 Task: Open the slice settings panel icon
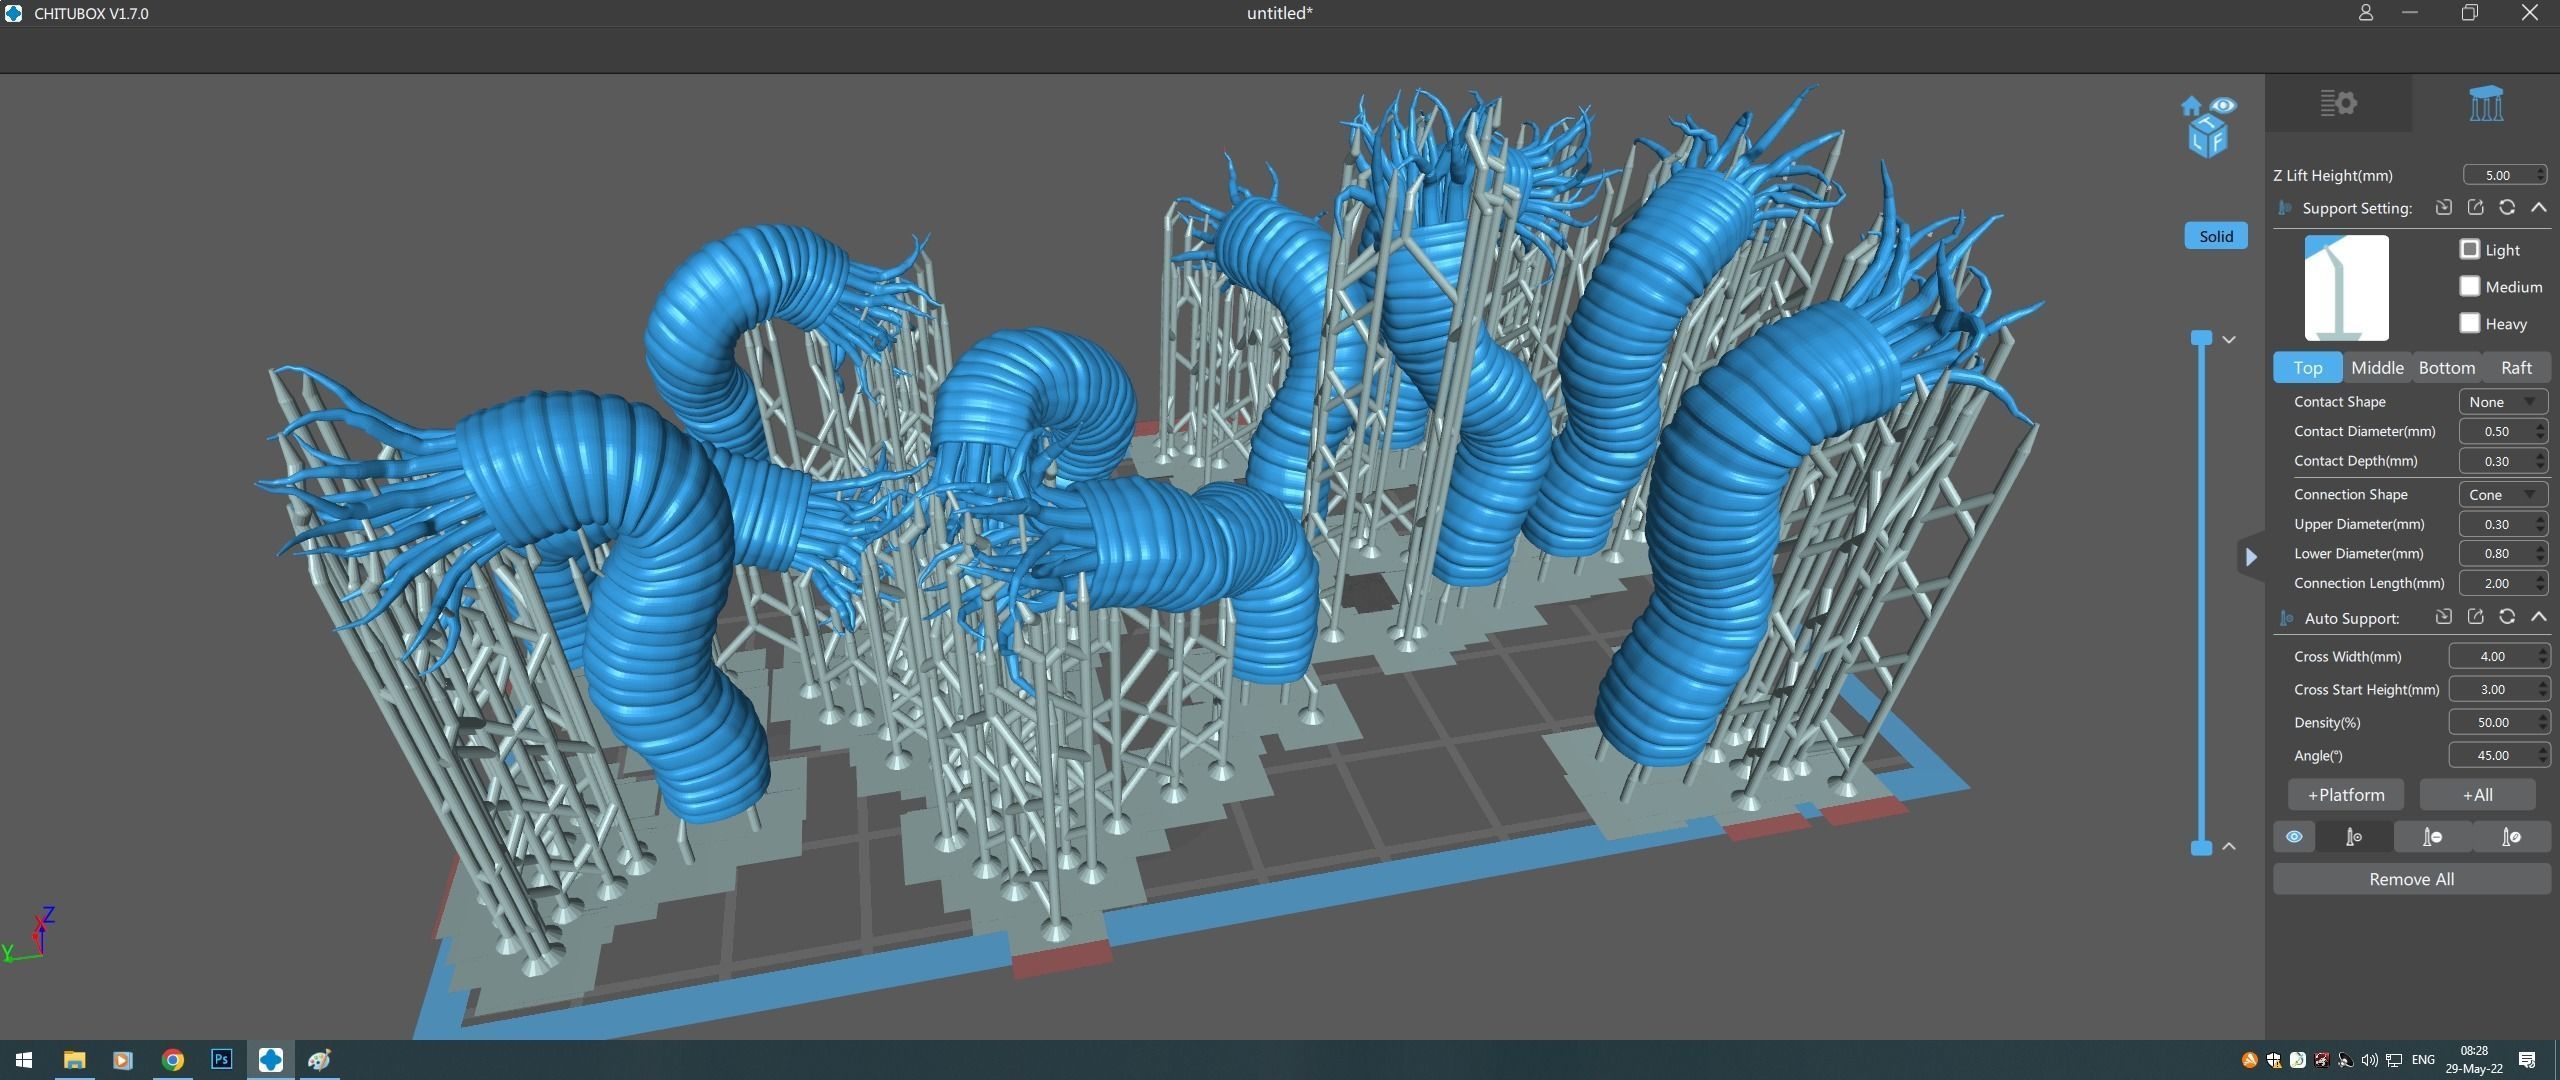point(2338,103)
